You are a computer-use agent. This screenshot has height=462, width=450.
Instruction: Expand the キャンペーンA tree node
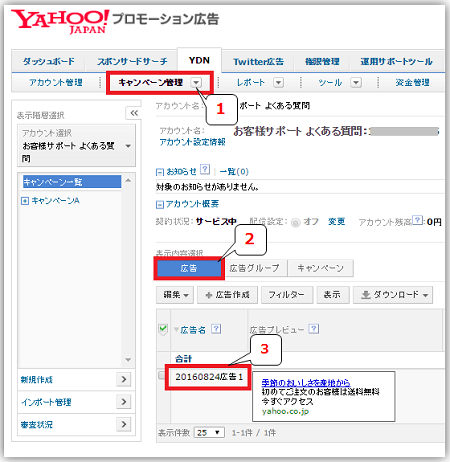coord(25,201)
